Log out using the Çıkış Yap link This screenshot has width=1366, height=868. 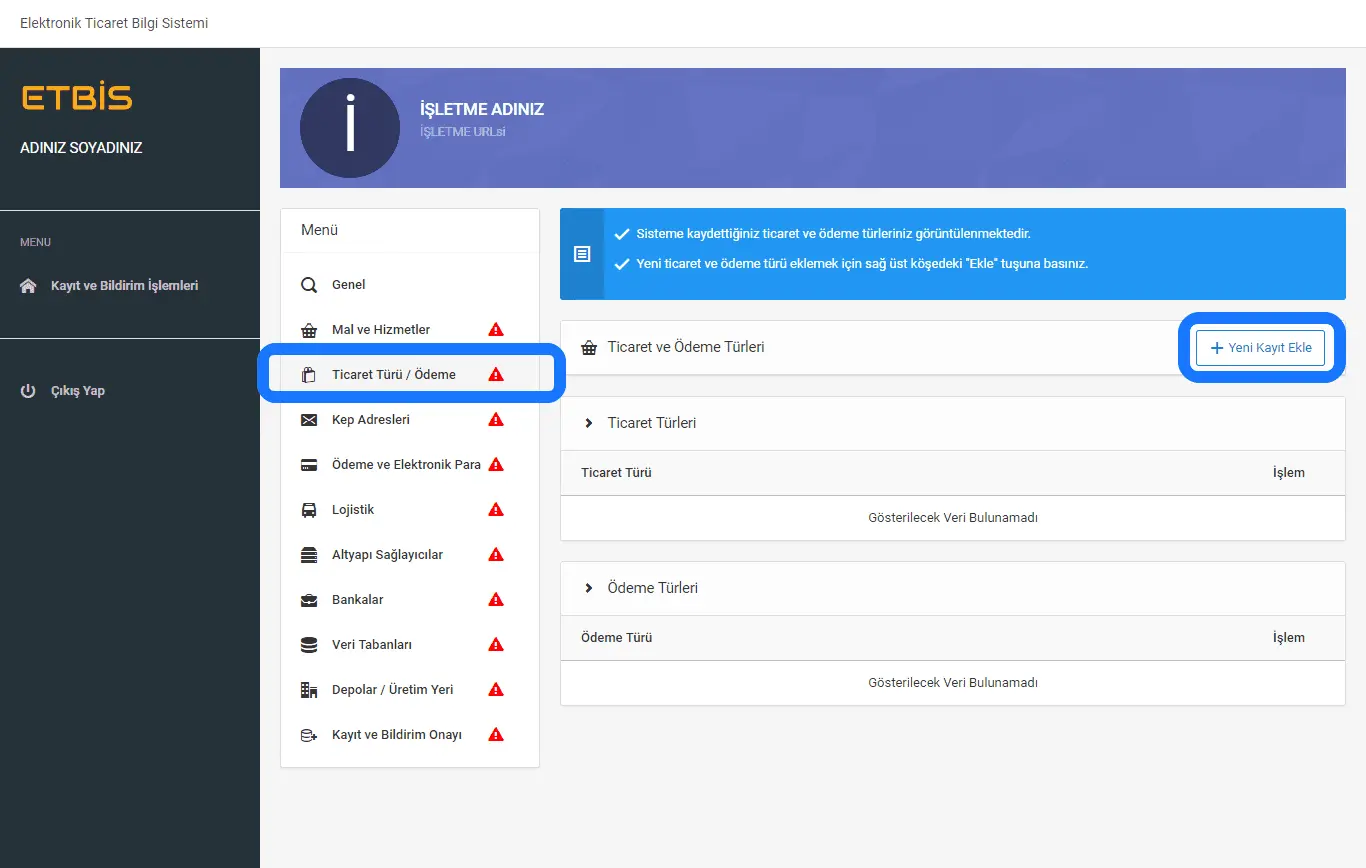pyautogui.click(x=78, y=391)
